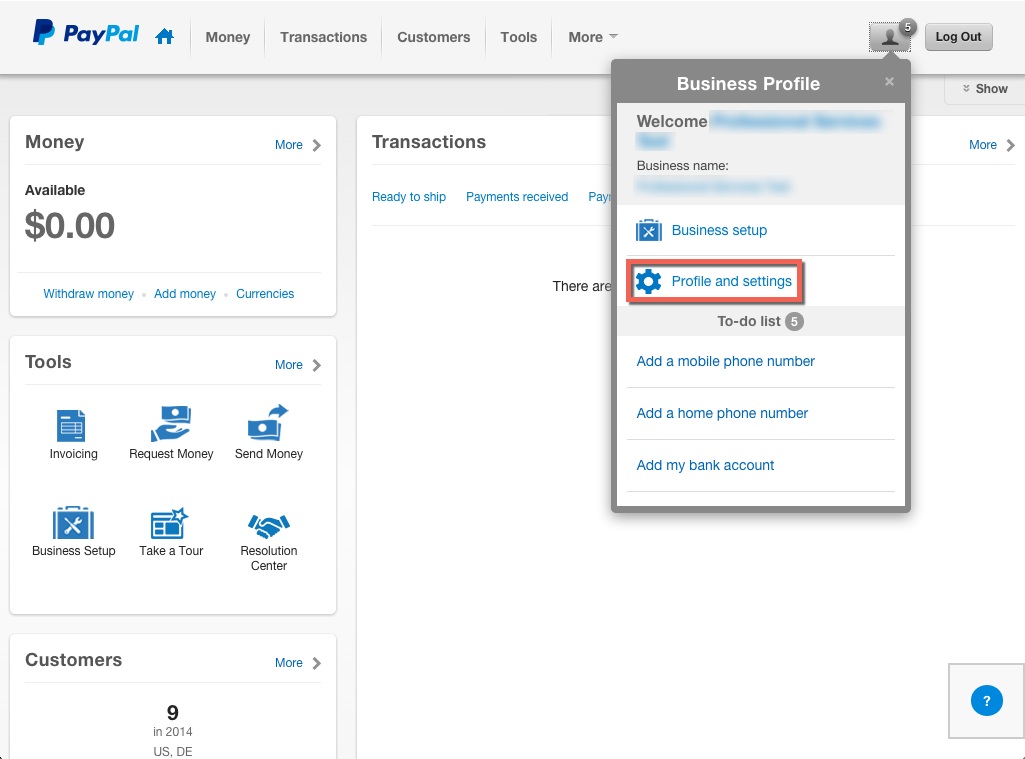
Task: Click the Transactions panel chevron arrow
Action: coord(1011,145)
